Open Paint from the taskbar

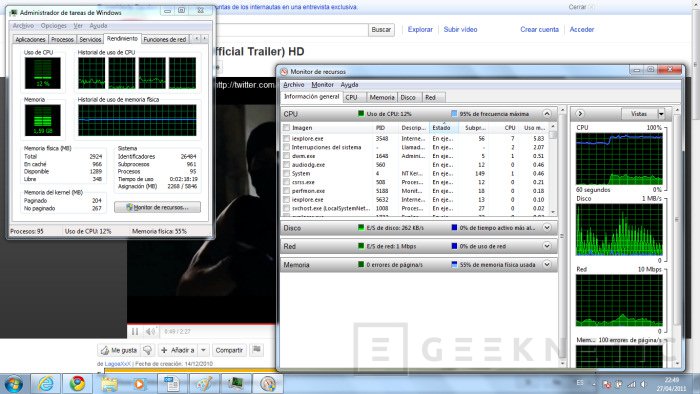pyautogui.click(x=204, y=384)
